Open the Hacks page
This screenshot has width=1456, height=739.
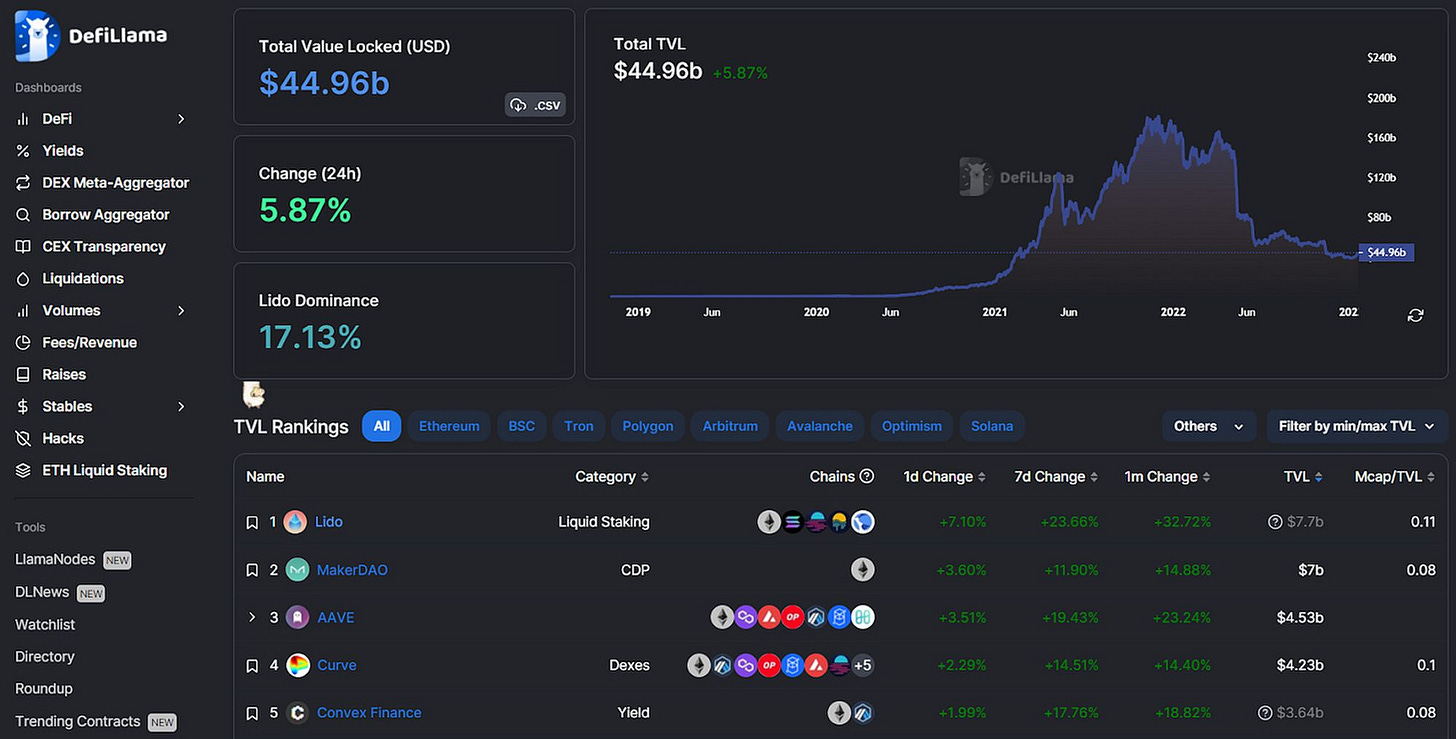[63, 439]
